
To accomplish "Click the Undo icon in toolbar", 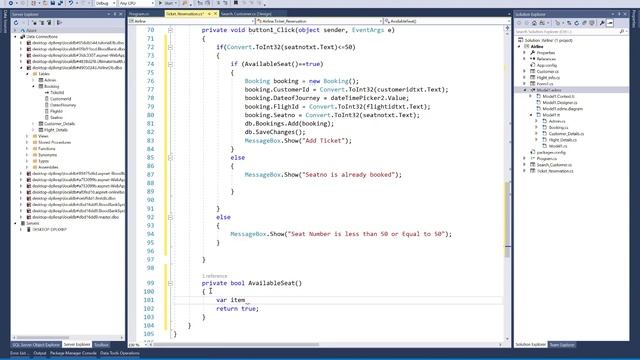I will pyautogui.click(x=71, y=3).
